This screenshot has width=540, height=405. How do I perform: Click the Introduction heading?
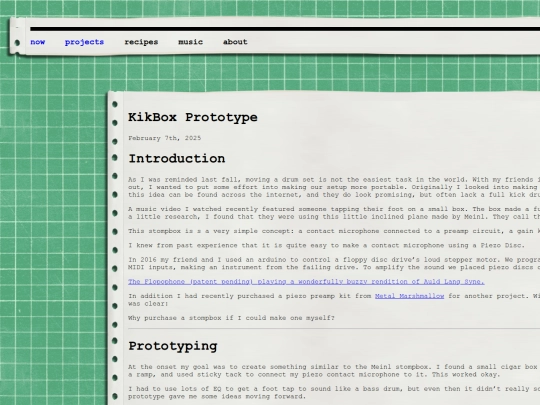(x=177, y=159)
